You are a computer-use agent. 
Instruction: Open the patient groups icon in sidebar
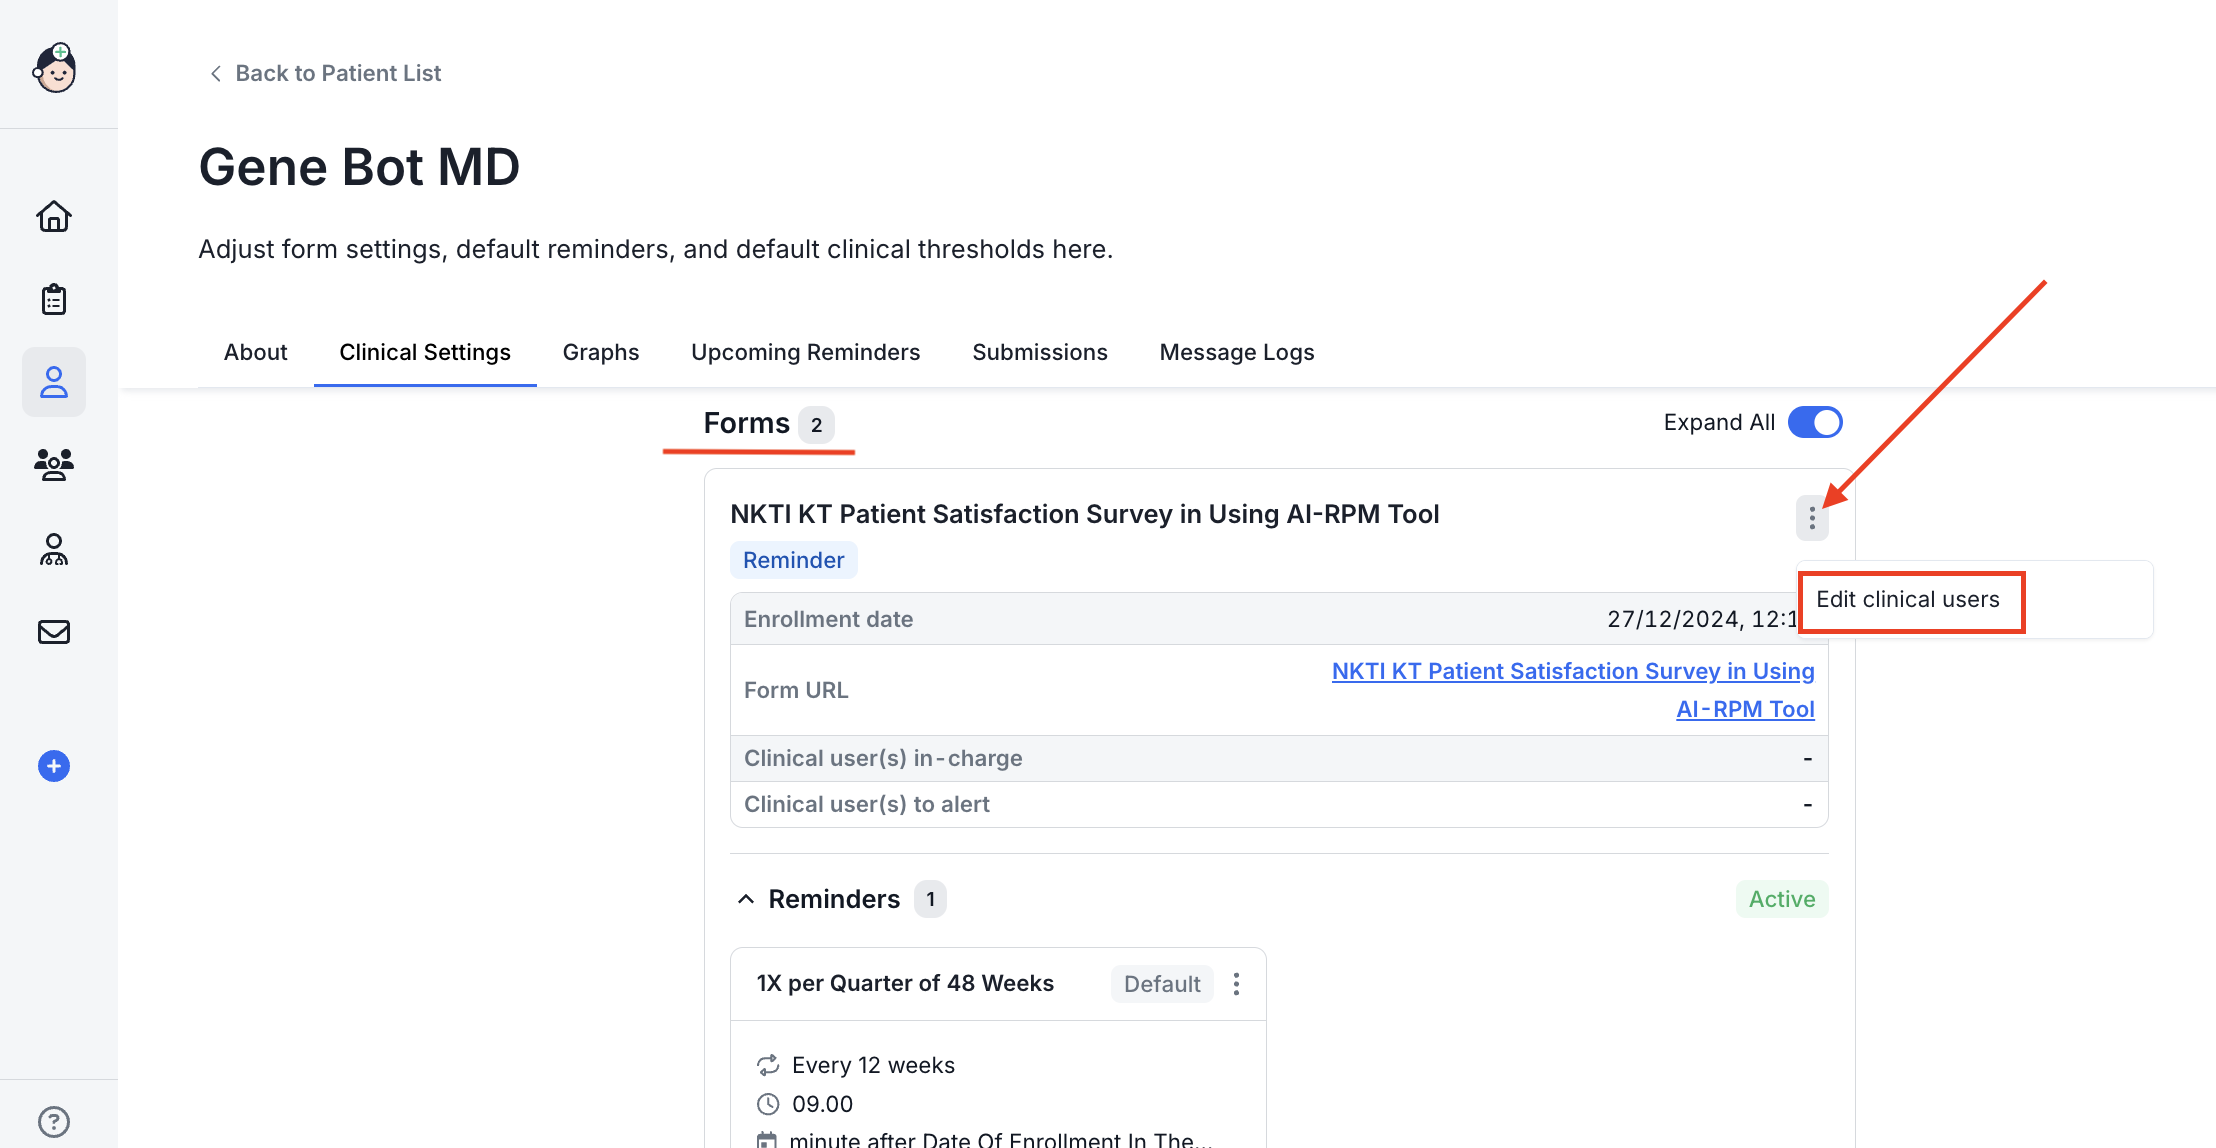54,464
